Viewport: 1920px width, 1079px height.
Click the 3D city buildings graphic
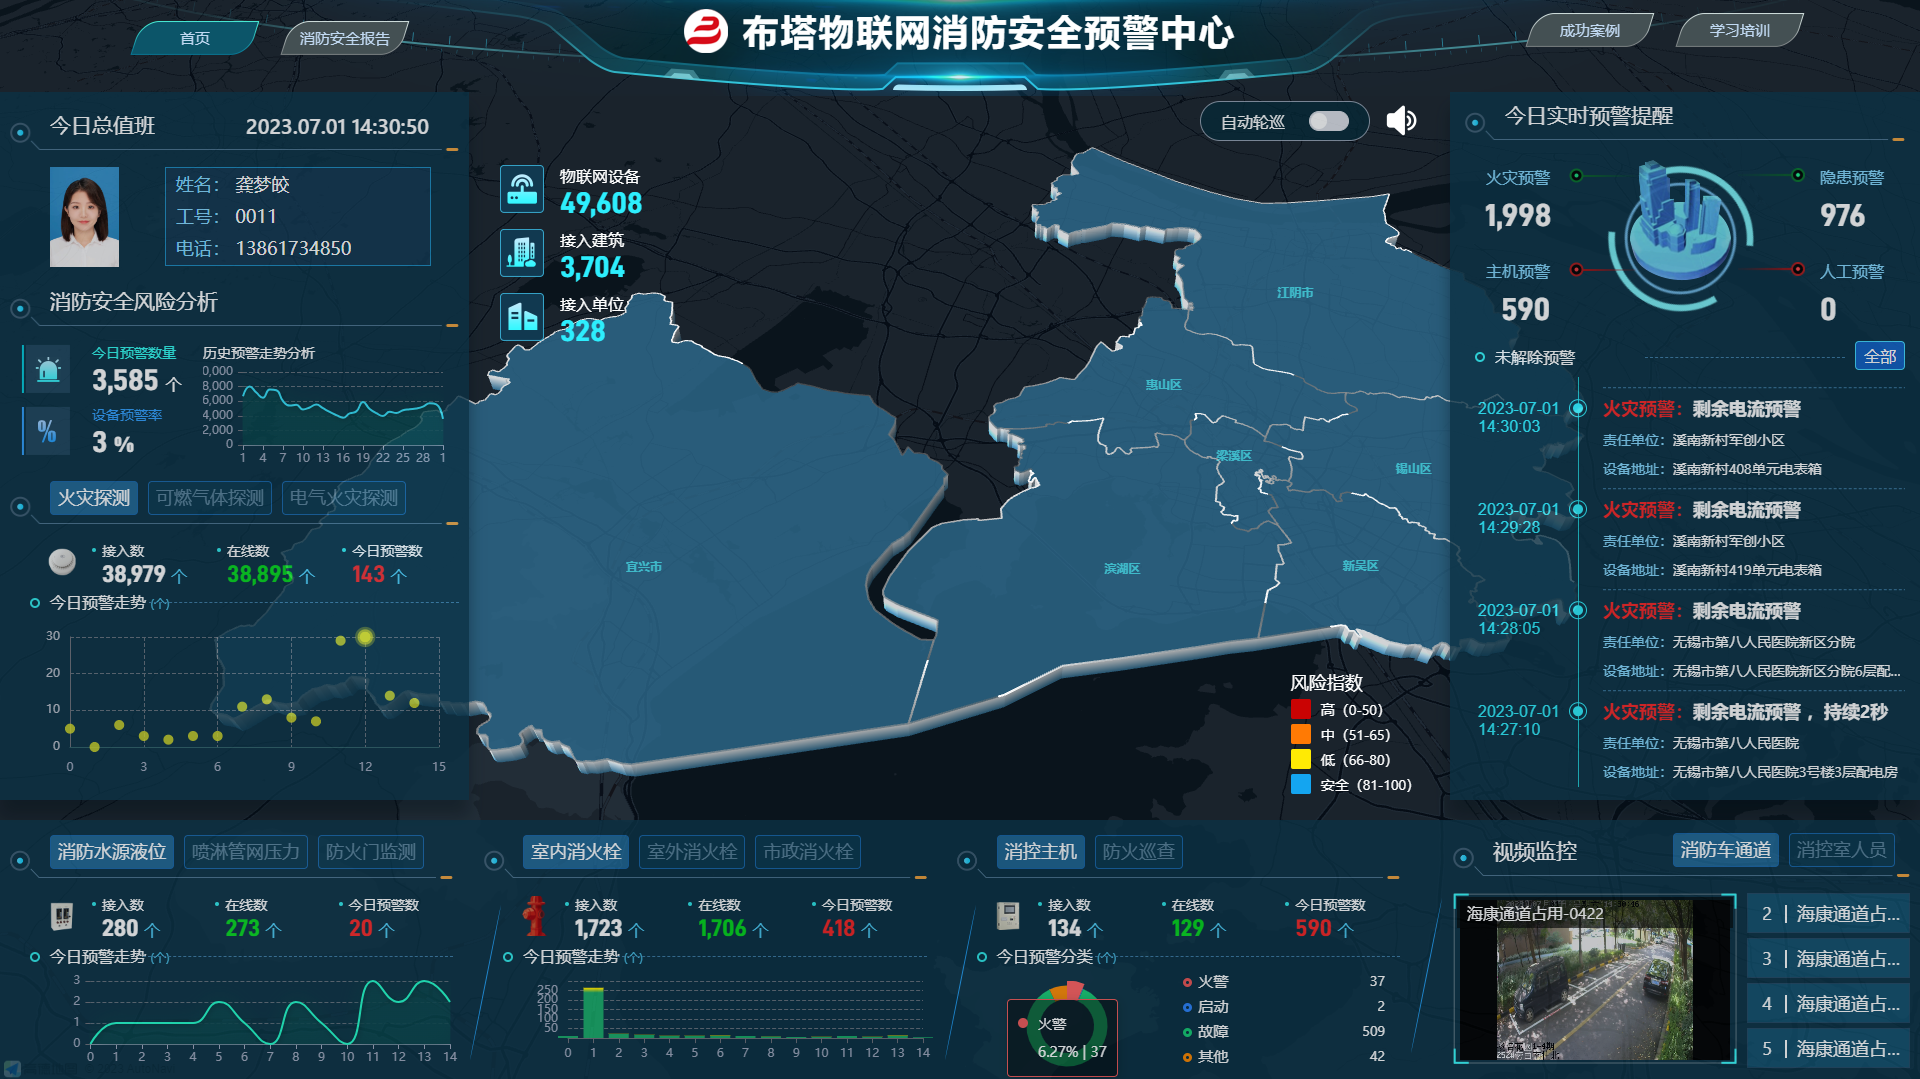tap(1679, 224)
